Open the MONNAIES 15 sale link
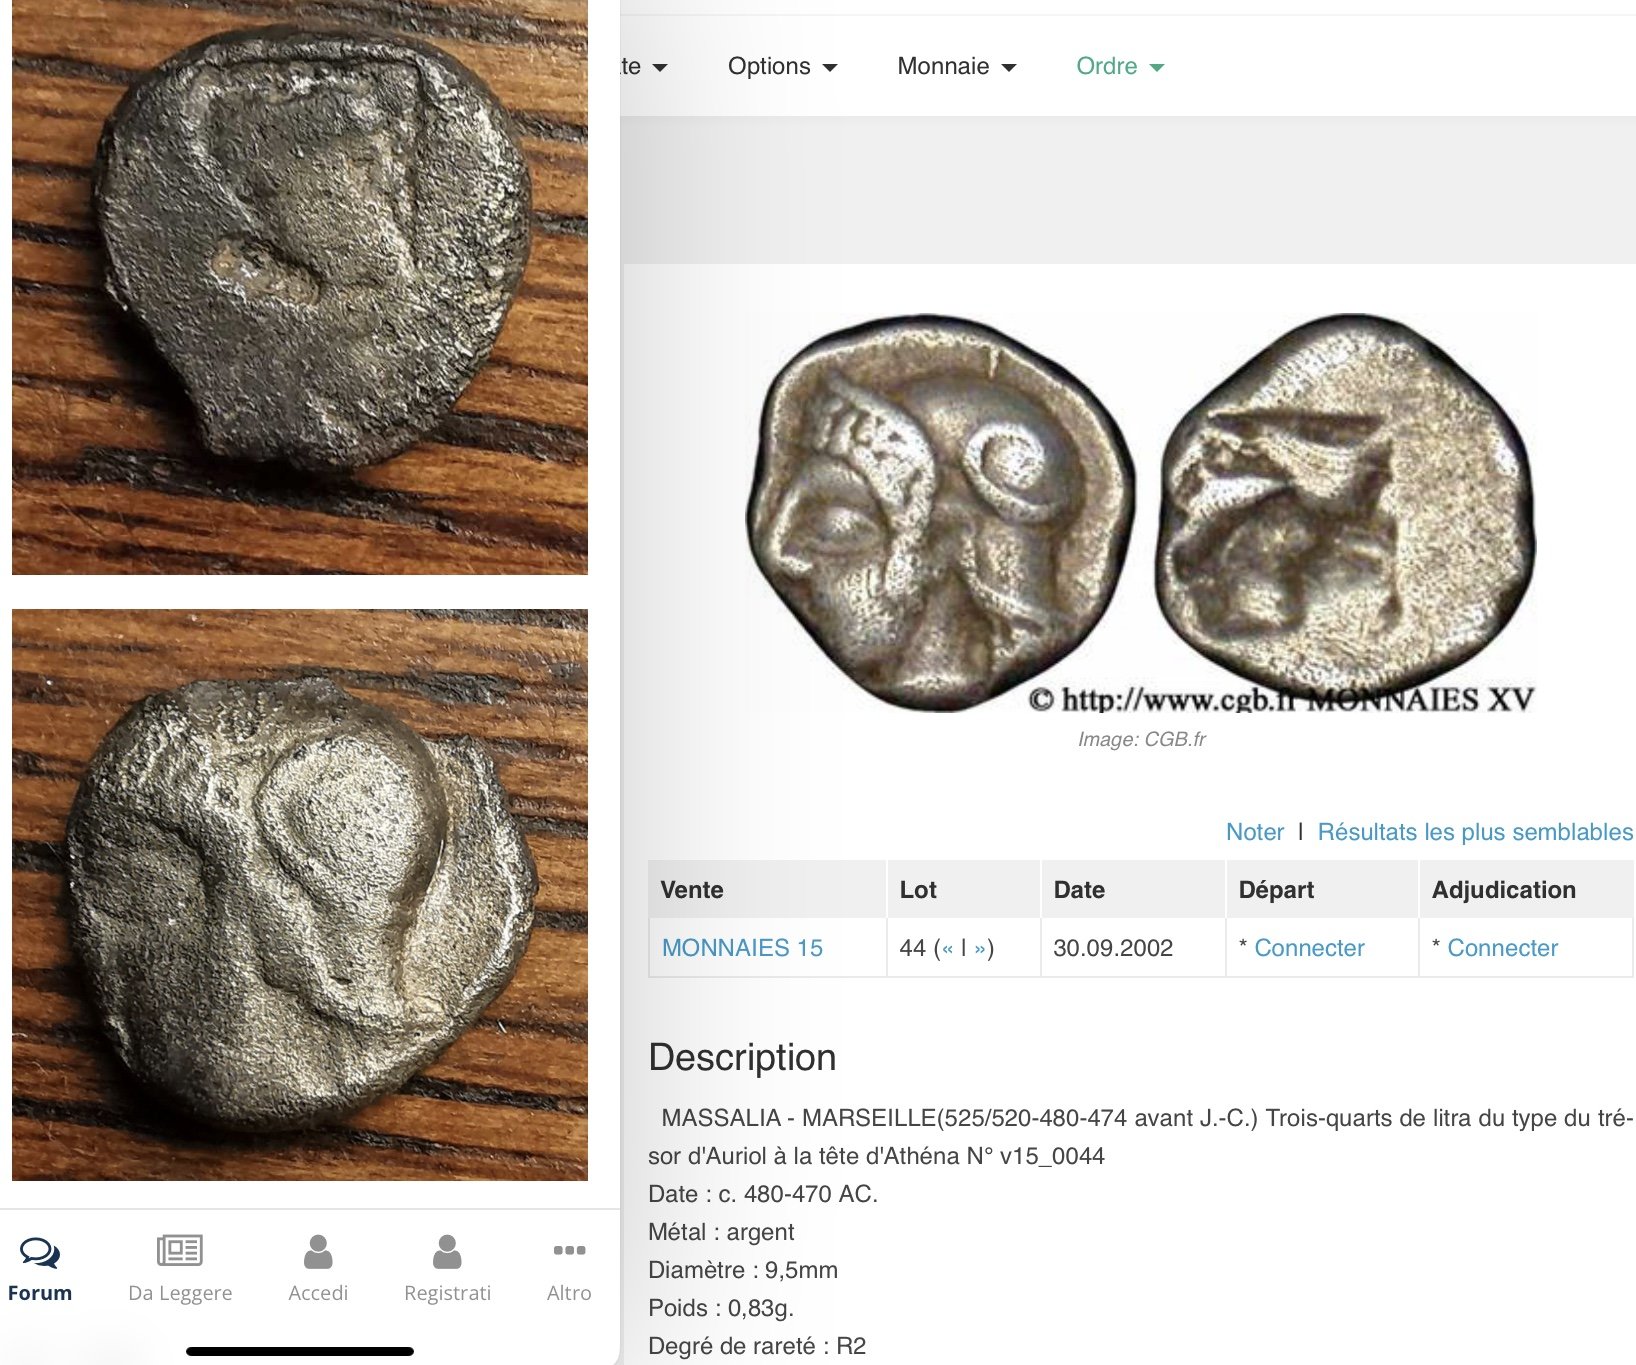Image resolution: width=1636 pixels, height=1365 pixels. click(x=742, y=948)
